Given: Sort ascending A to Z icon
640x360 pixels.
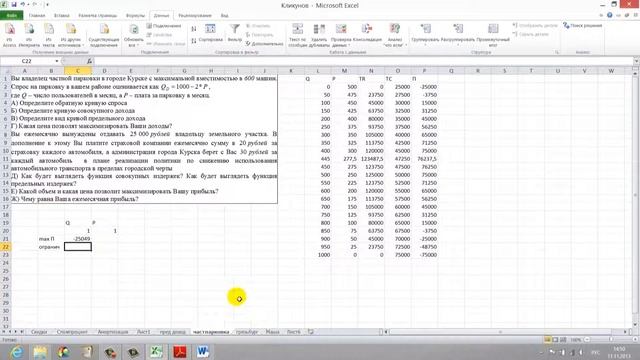Looking at the screenshot, I should tap(194, 29).
